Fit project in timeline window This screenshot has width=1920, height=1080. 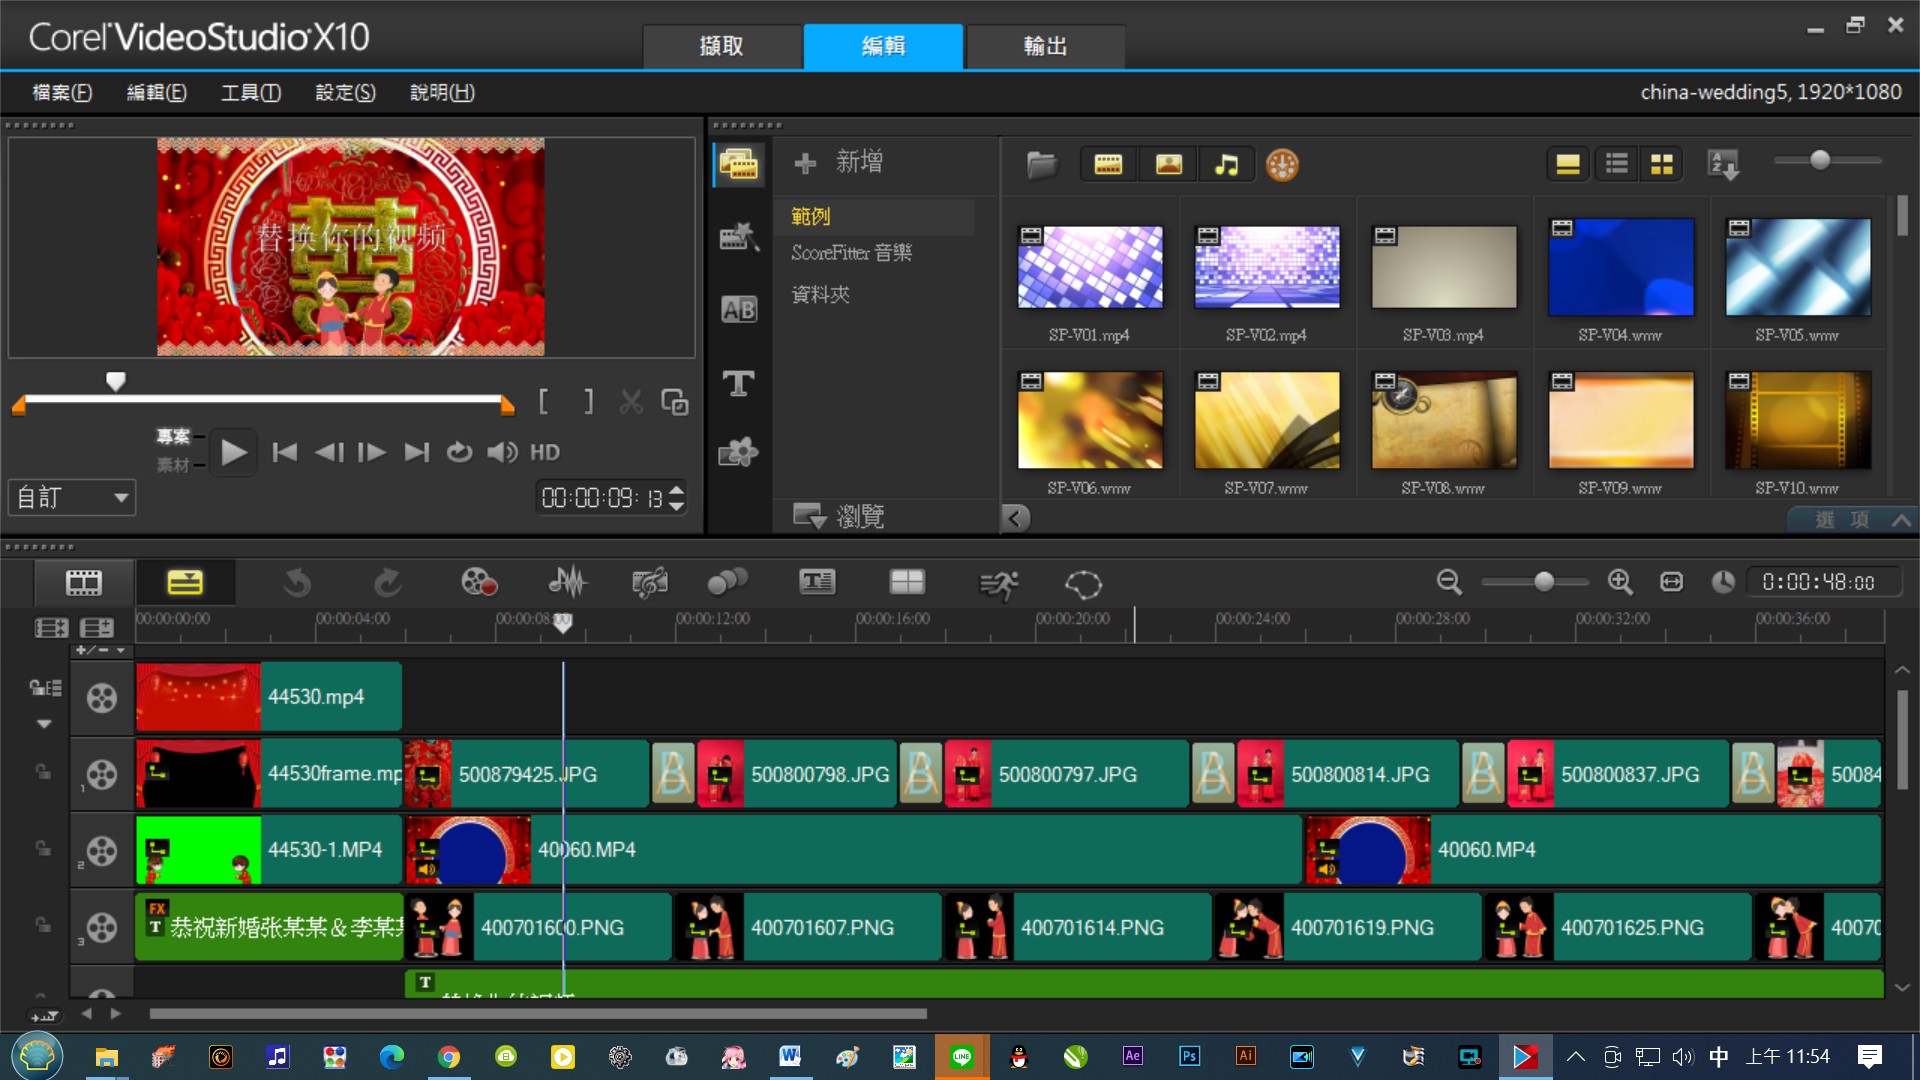coord(1672,582)
